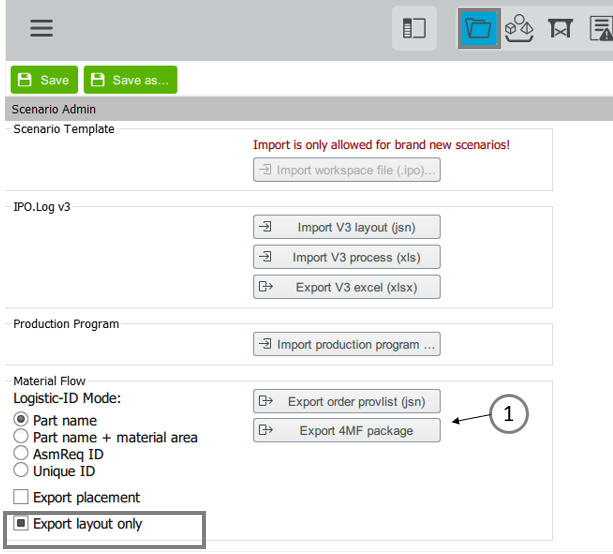Export V3 excel (xlsx)

pos(347,287)
